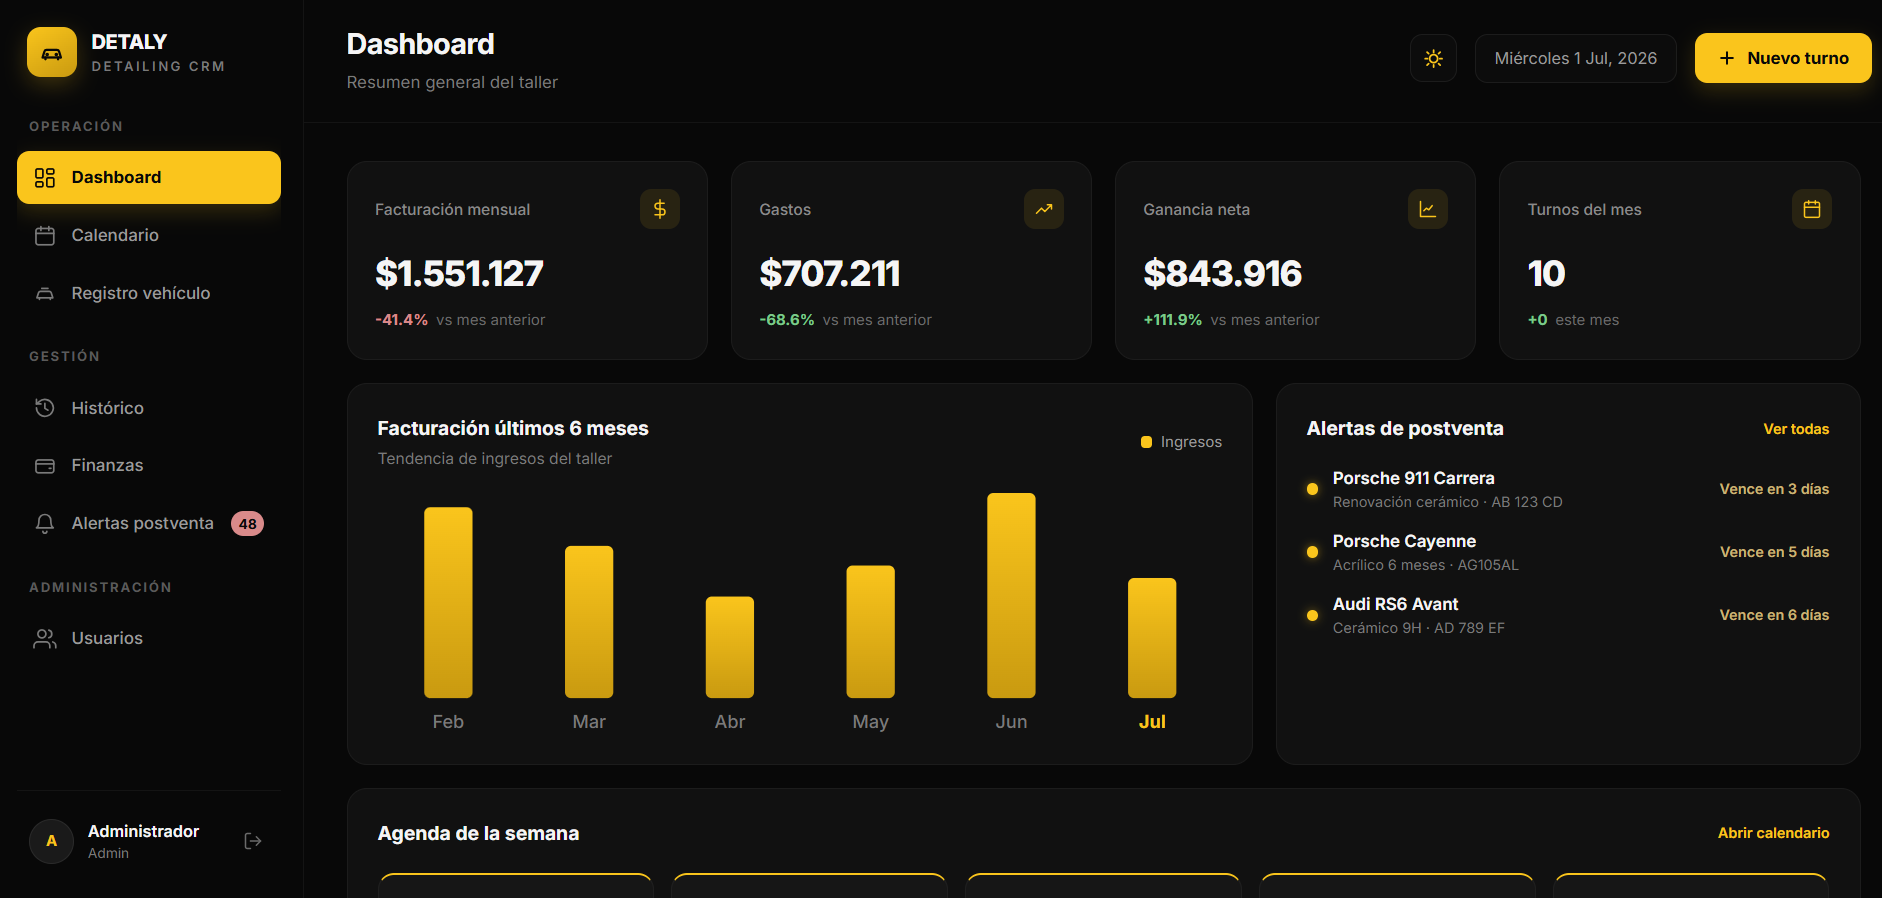The height and width of the screenshot is (898, 1882).
Task: Click the date display Miércoles 1 Jul, 2026
Action: (x=1576, y=58)
